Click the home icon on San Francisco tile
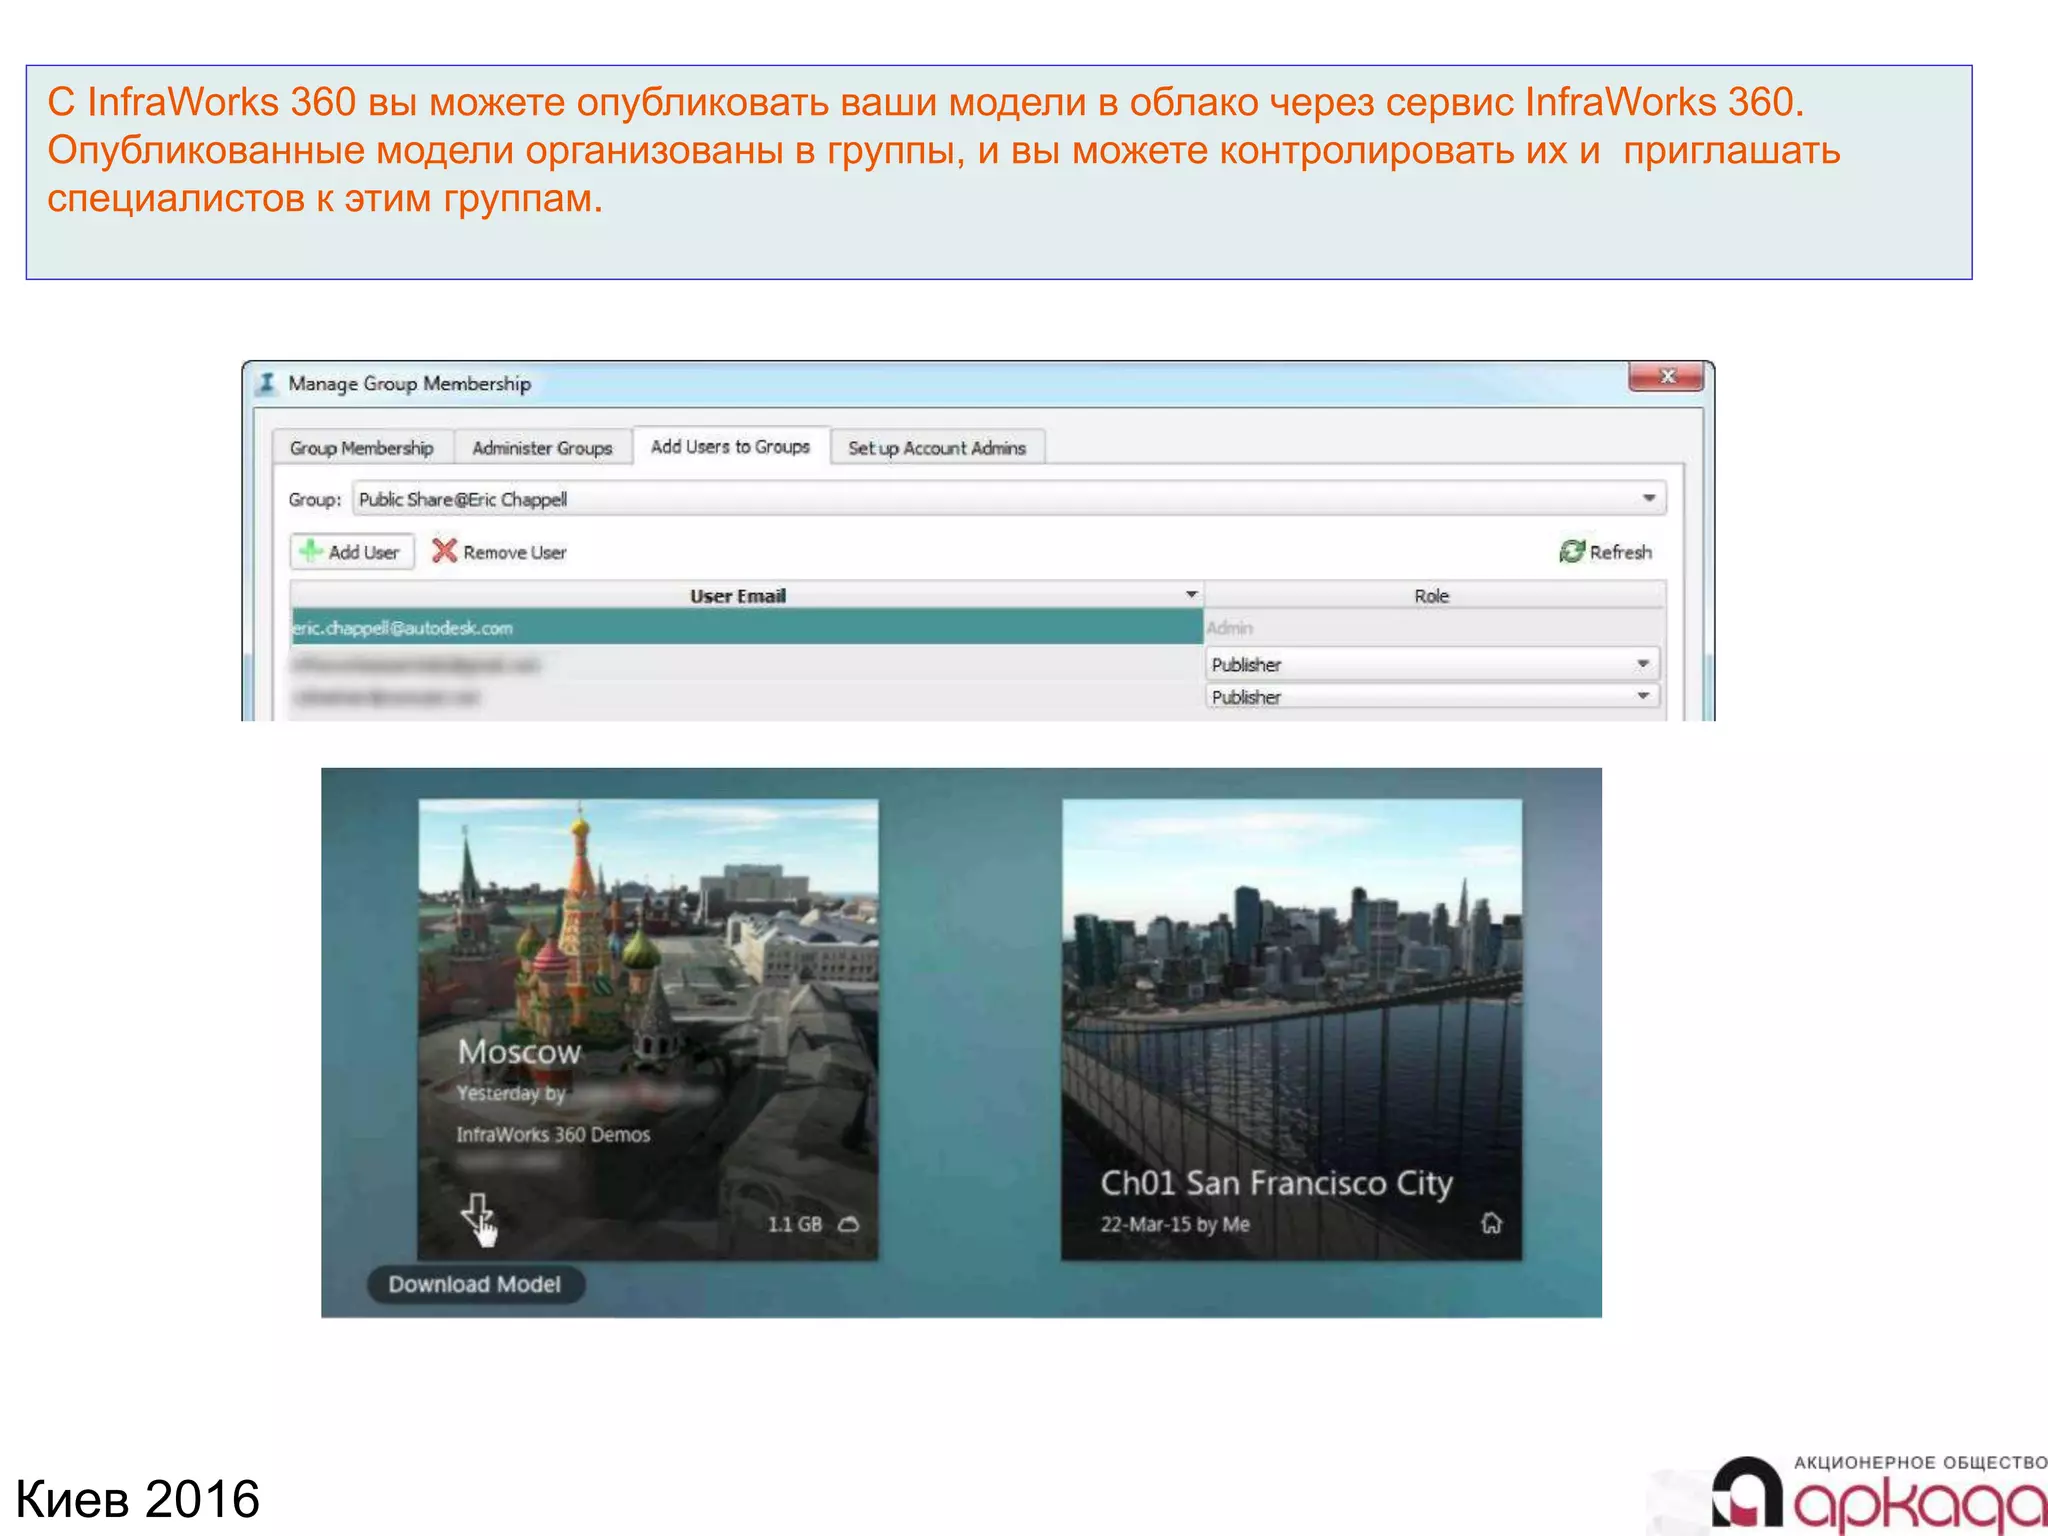This screenshot has width=2048, height=1536. click(1491, 1223)
